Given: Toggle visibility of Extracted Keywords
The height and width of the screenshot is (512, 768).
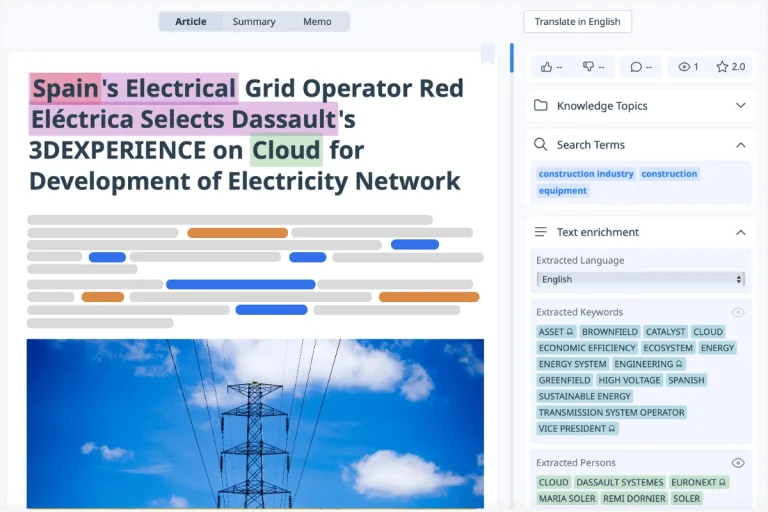Looking at the screenshot, I should 738,312.
